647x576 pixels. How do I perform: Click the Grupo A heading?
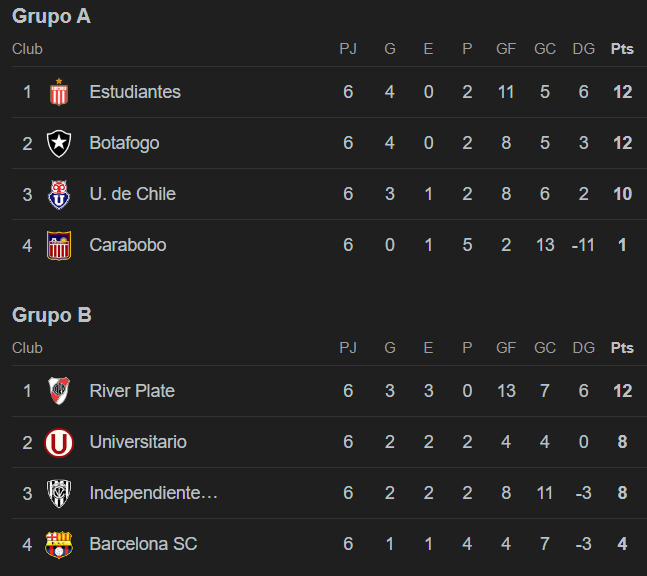pyautogui.click(x=51, y=17)
